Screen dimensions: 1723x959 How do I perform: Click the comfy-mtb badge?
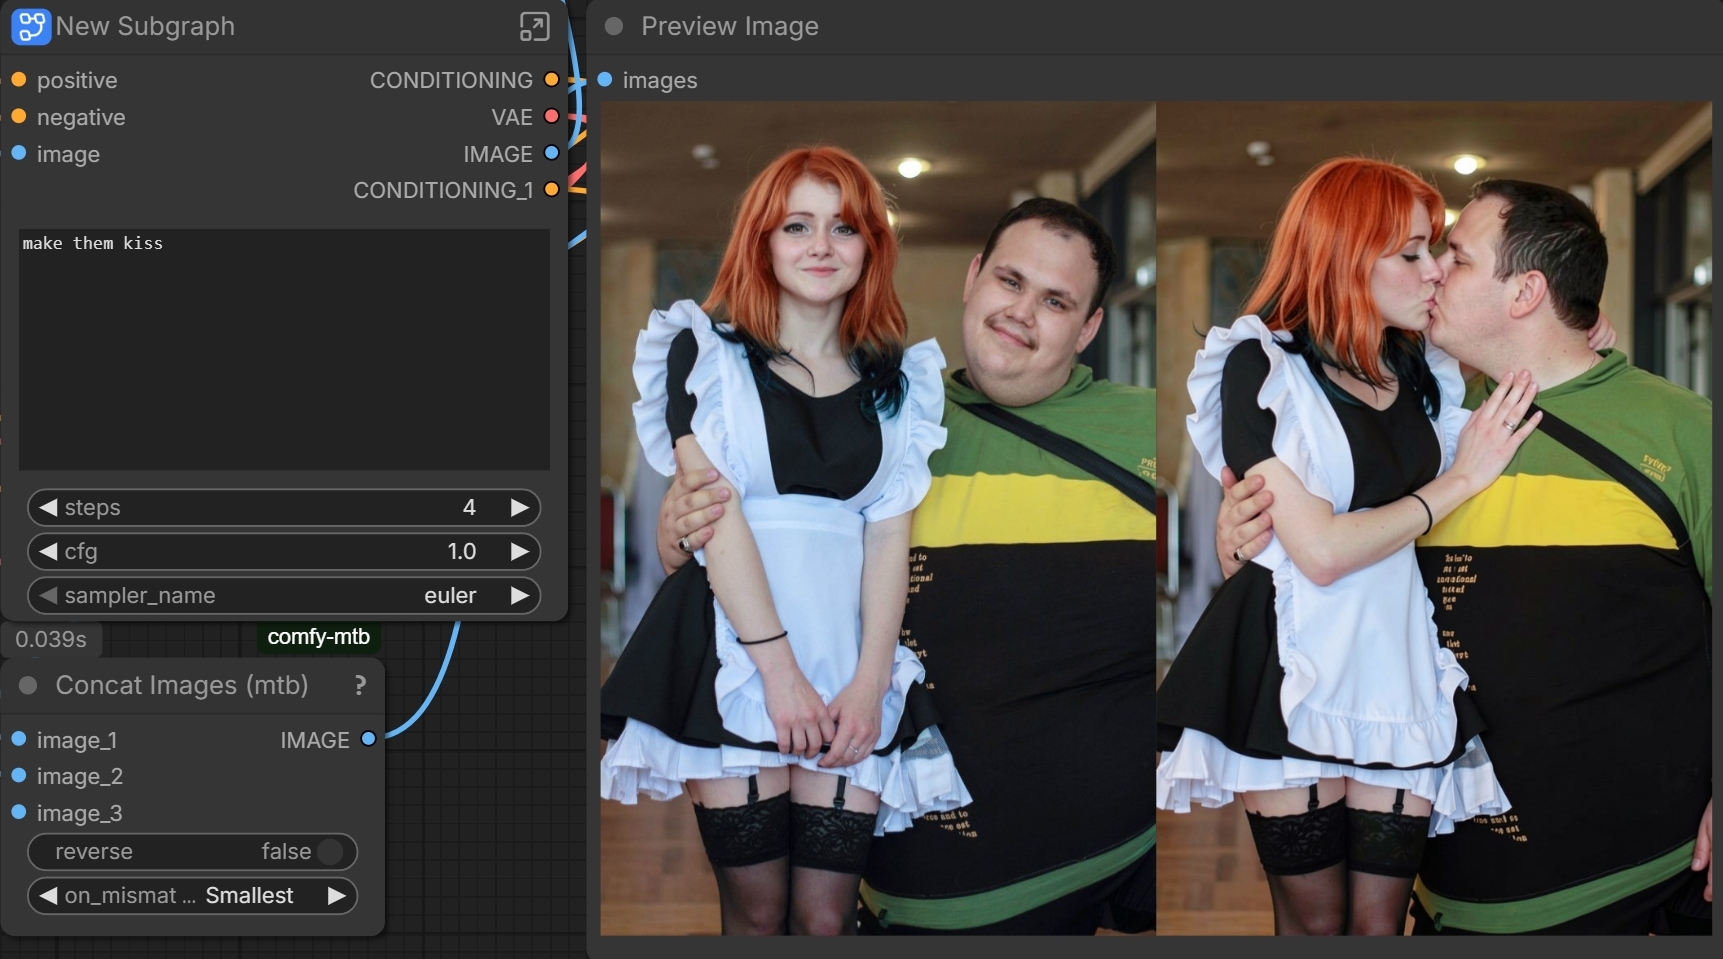(x=319, y=637)
